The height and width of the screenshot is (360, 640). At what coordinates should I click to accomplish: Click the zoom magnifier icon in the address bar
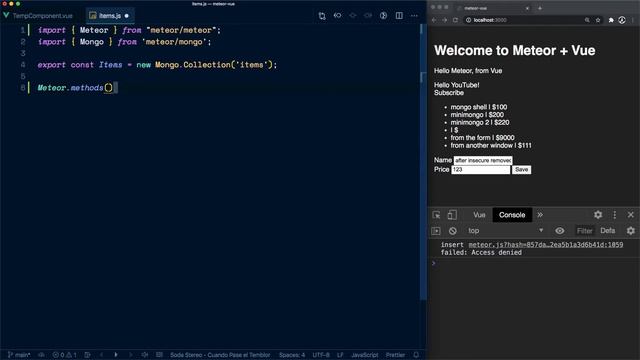pos(587,20)
